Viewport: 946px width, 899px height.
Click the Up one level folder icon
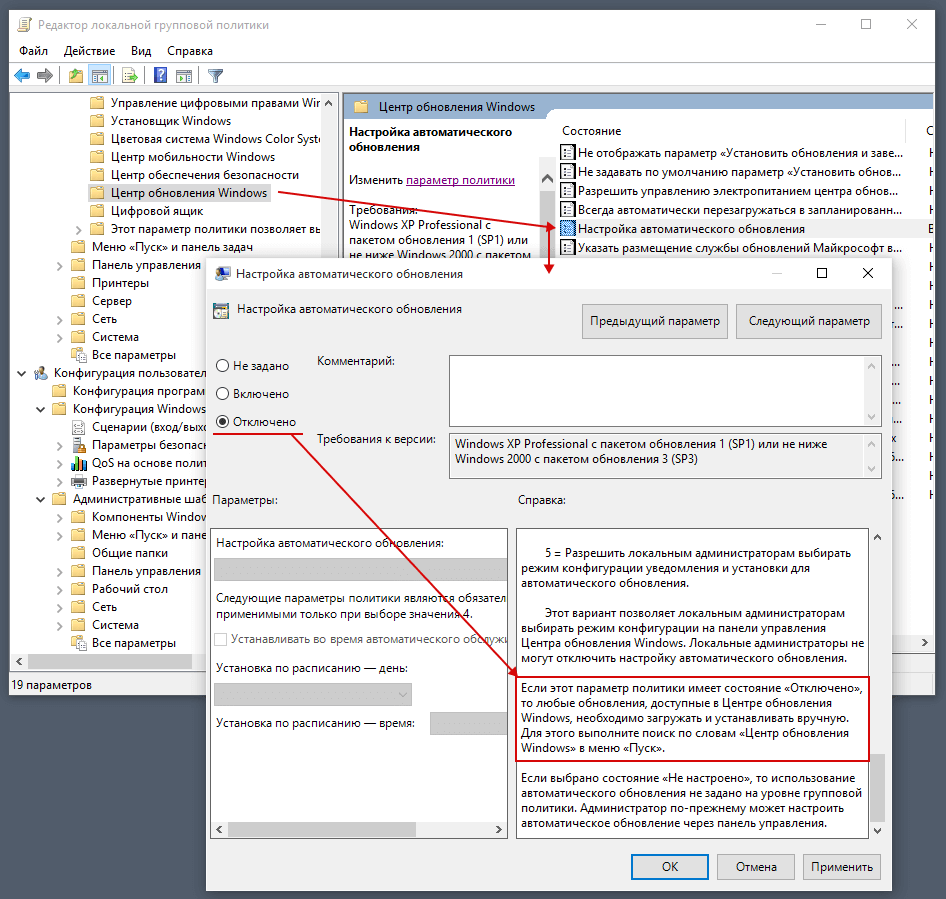point(76,75)
